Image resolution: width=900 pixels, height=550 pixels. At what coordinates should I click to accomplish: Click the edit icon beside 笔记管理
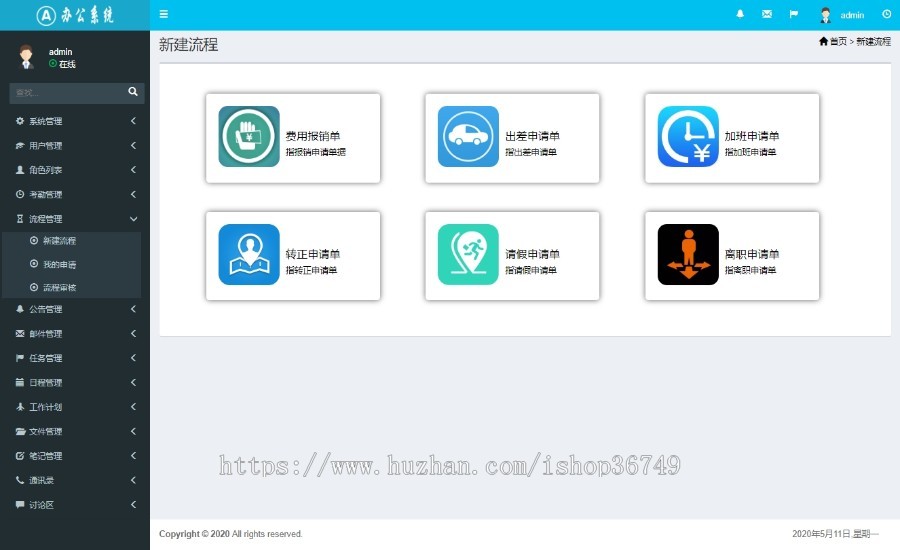(20, 456)
